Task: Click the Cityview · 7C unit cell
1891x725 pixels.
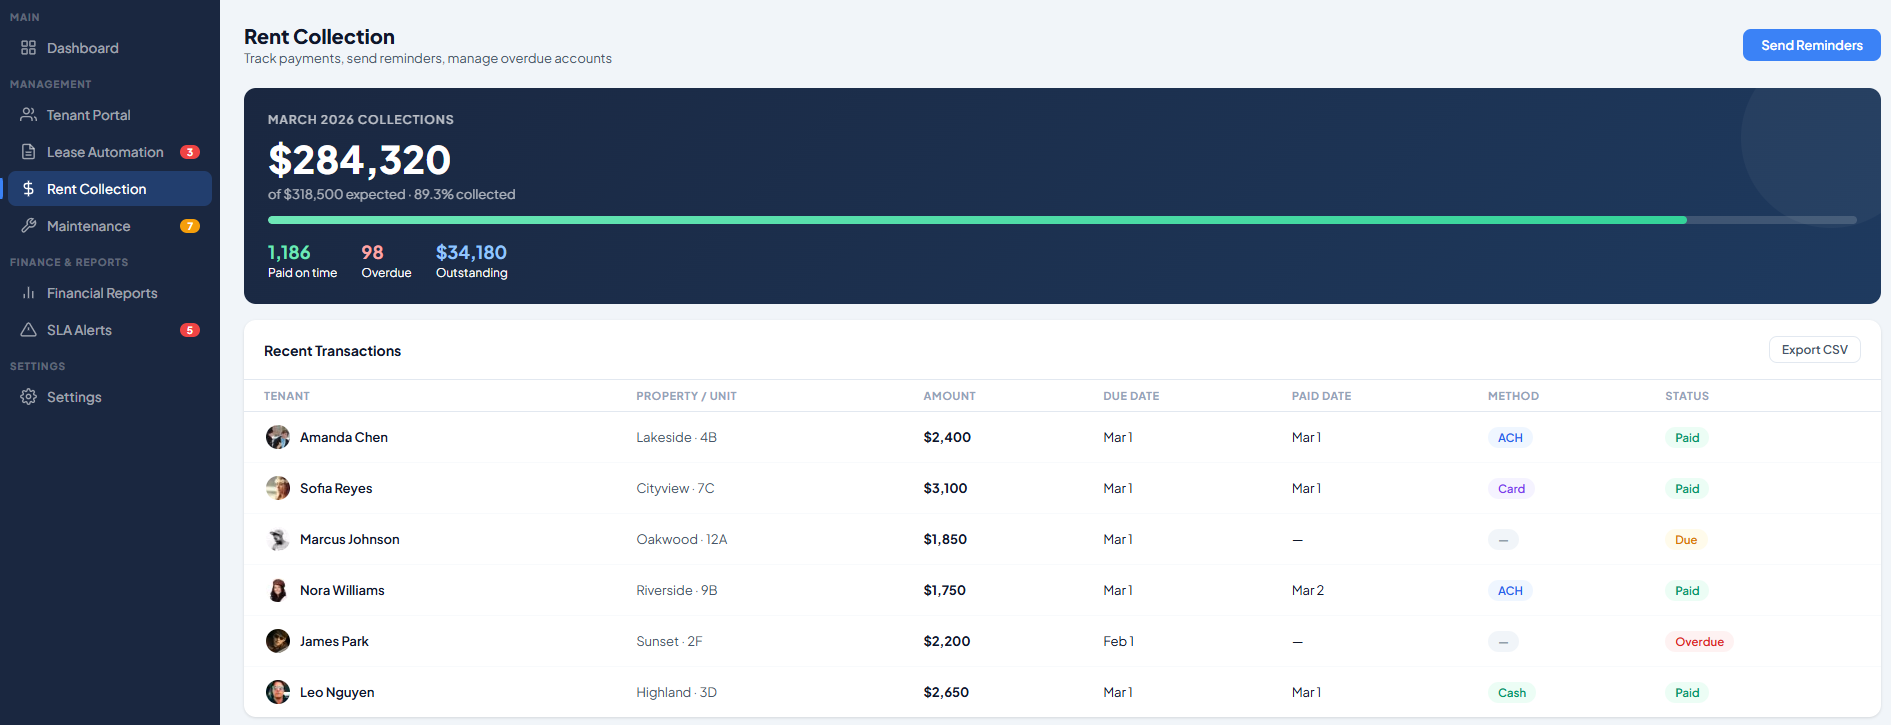Action: click(675, 488)
